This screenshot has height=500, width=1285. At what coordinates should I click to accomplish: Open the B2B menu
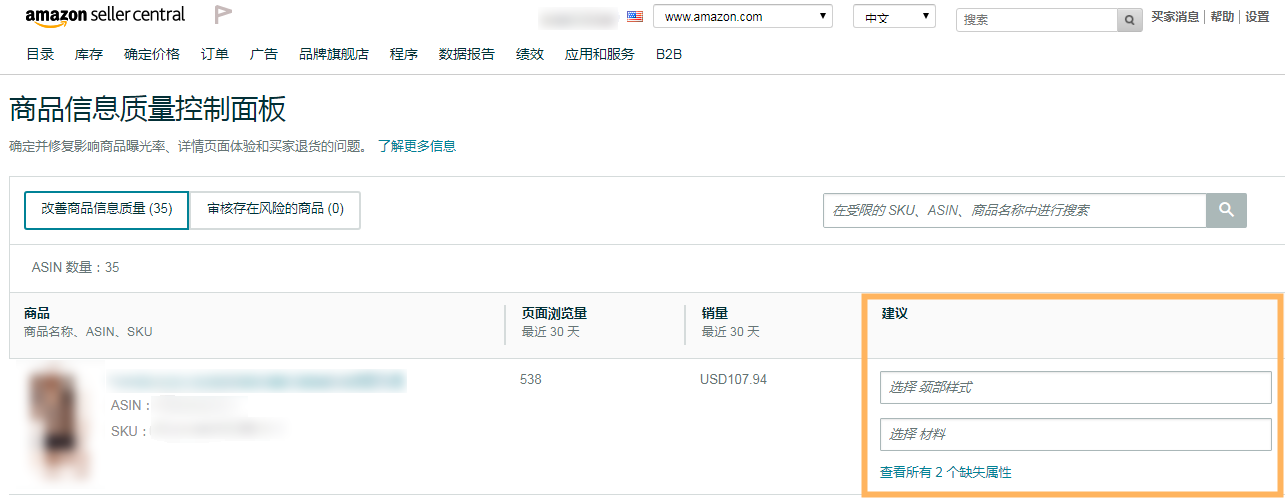click(x=669, y=54)
